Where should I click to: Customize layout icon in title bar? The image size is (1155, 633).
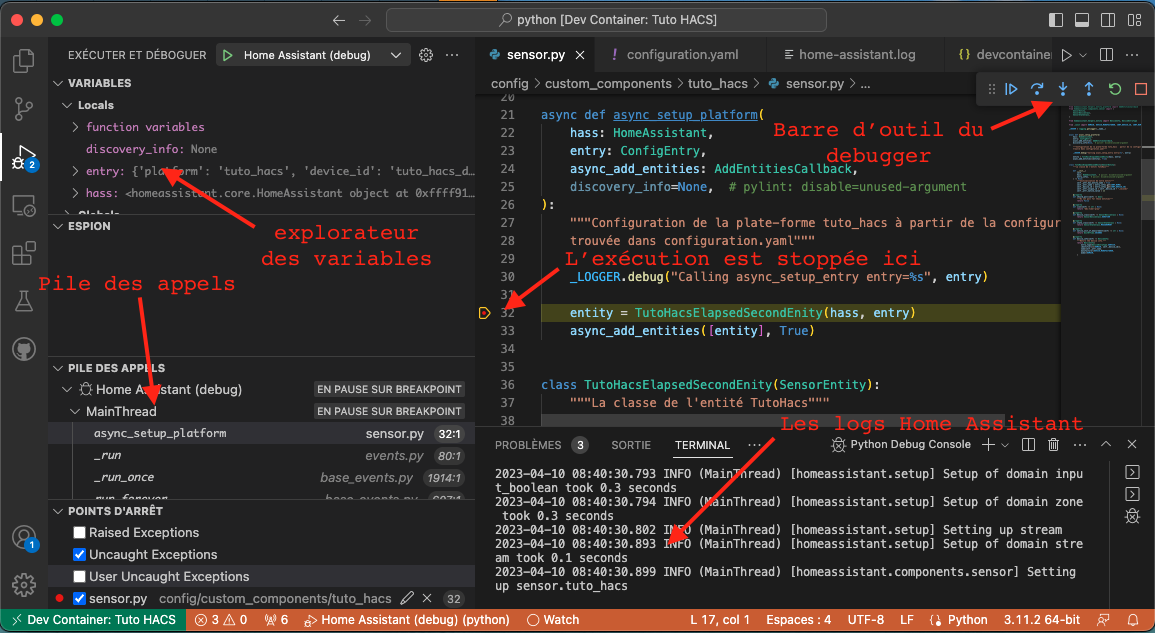[1134, 20]
